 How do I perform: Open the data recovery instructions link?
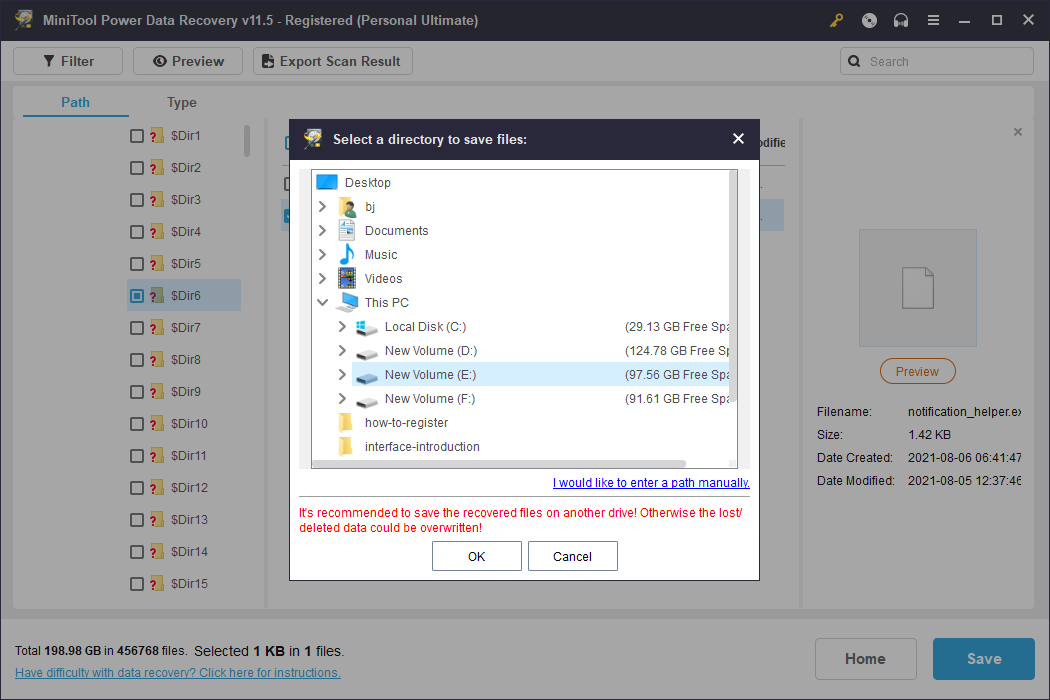point(177,673)
